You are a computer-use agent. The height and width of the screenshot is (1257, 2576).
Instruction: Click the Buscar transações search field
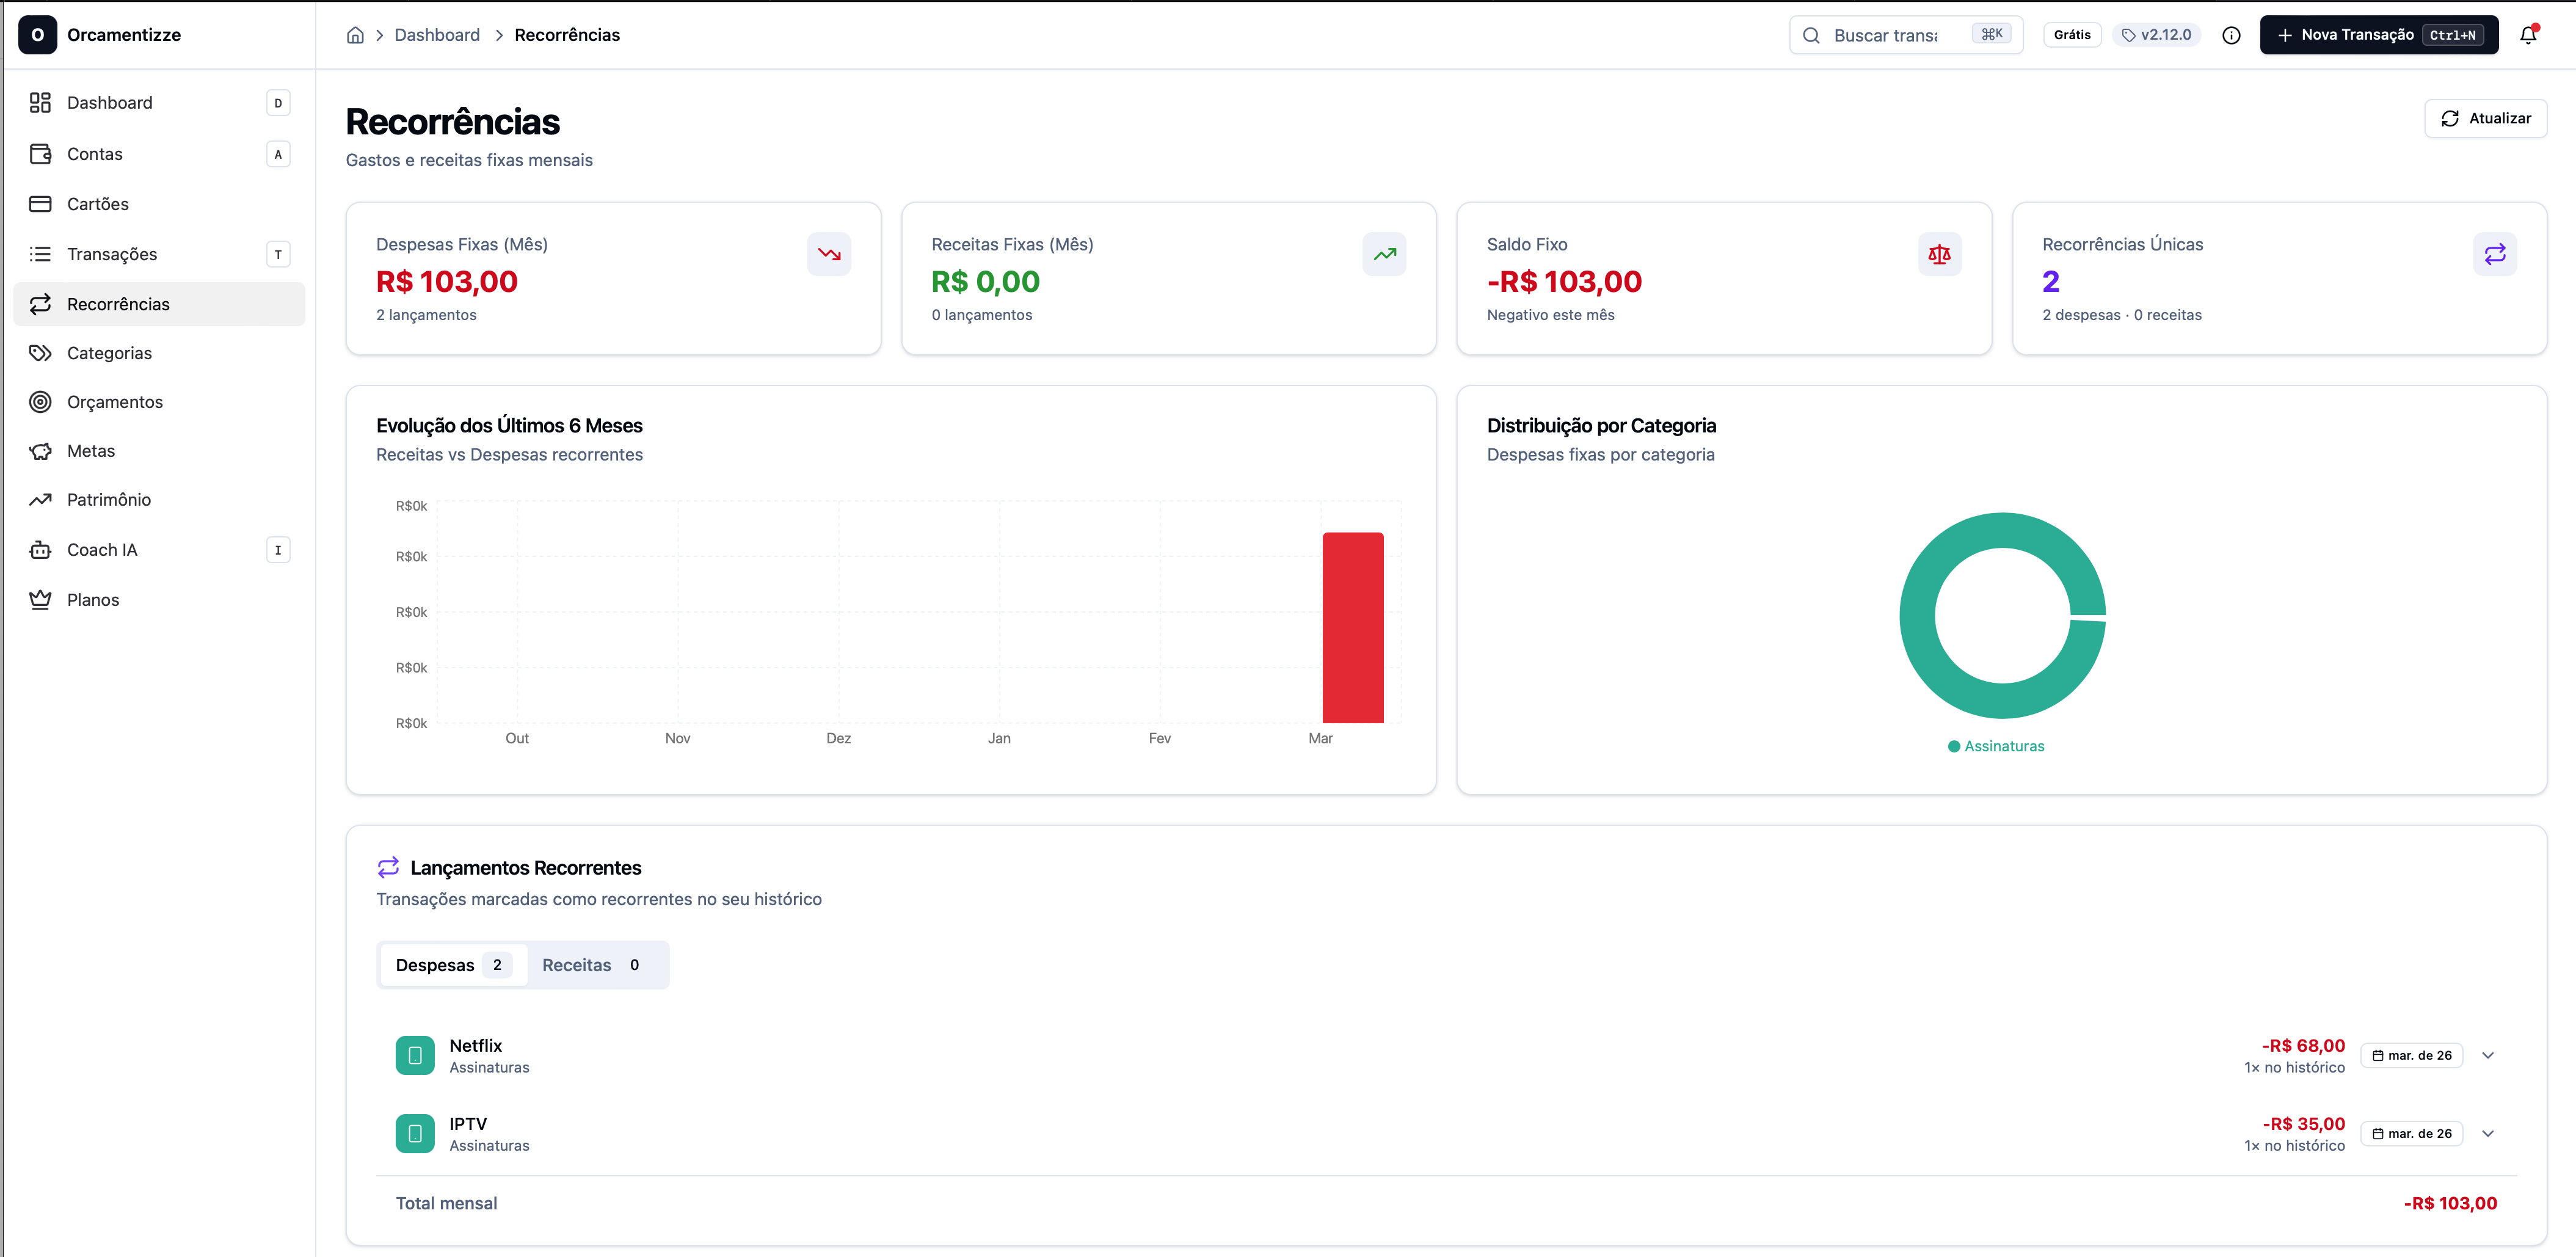(1885, 35)
